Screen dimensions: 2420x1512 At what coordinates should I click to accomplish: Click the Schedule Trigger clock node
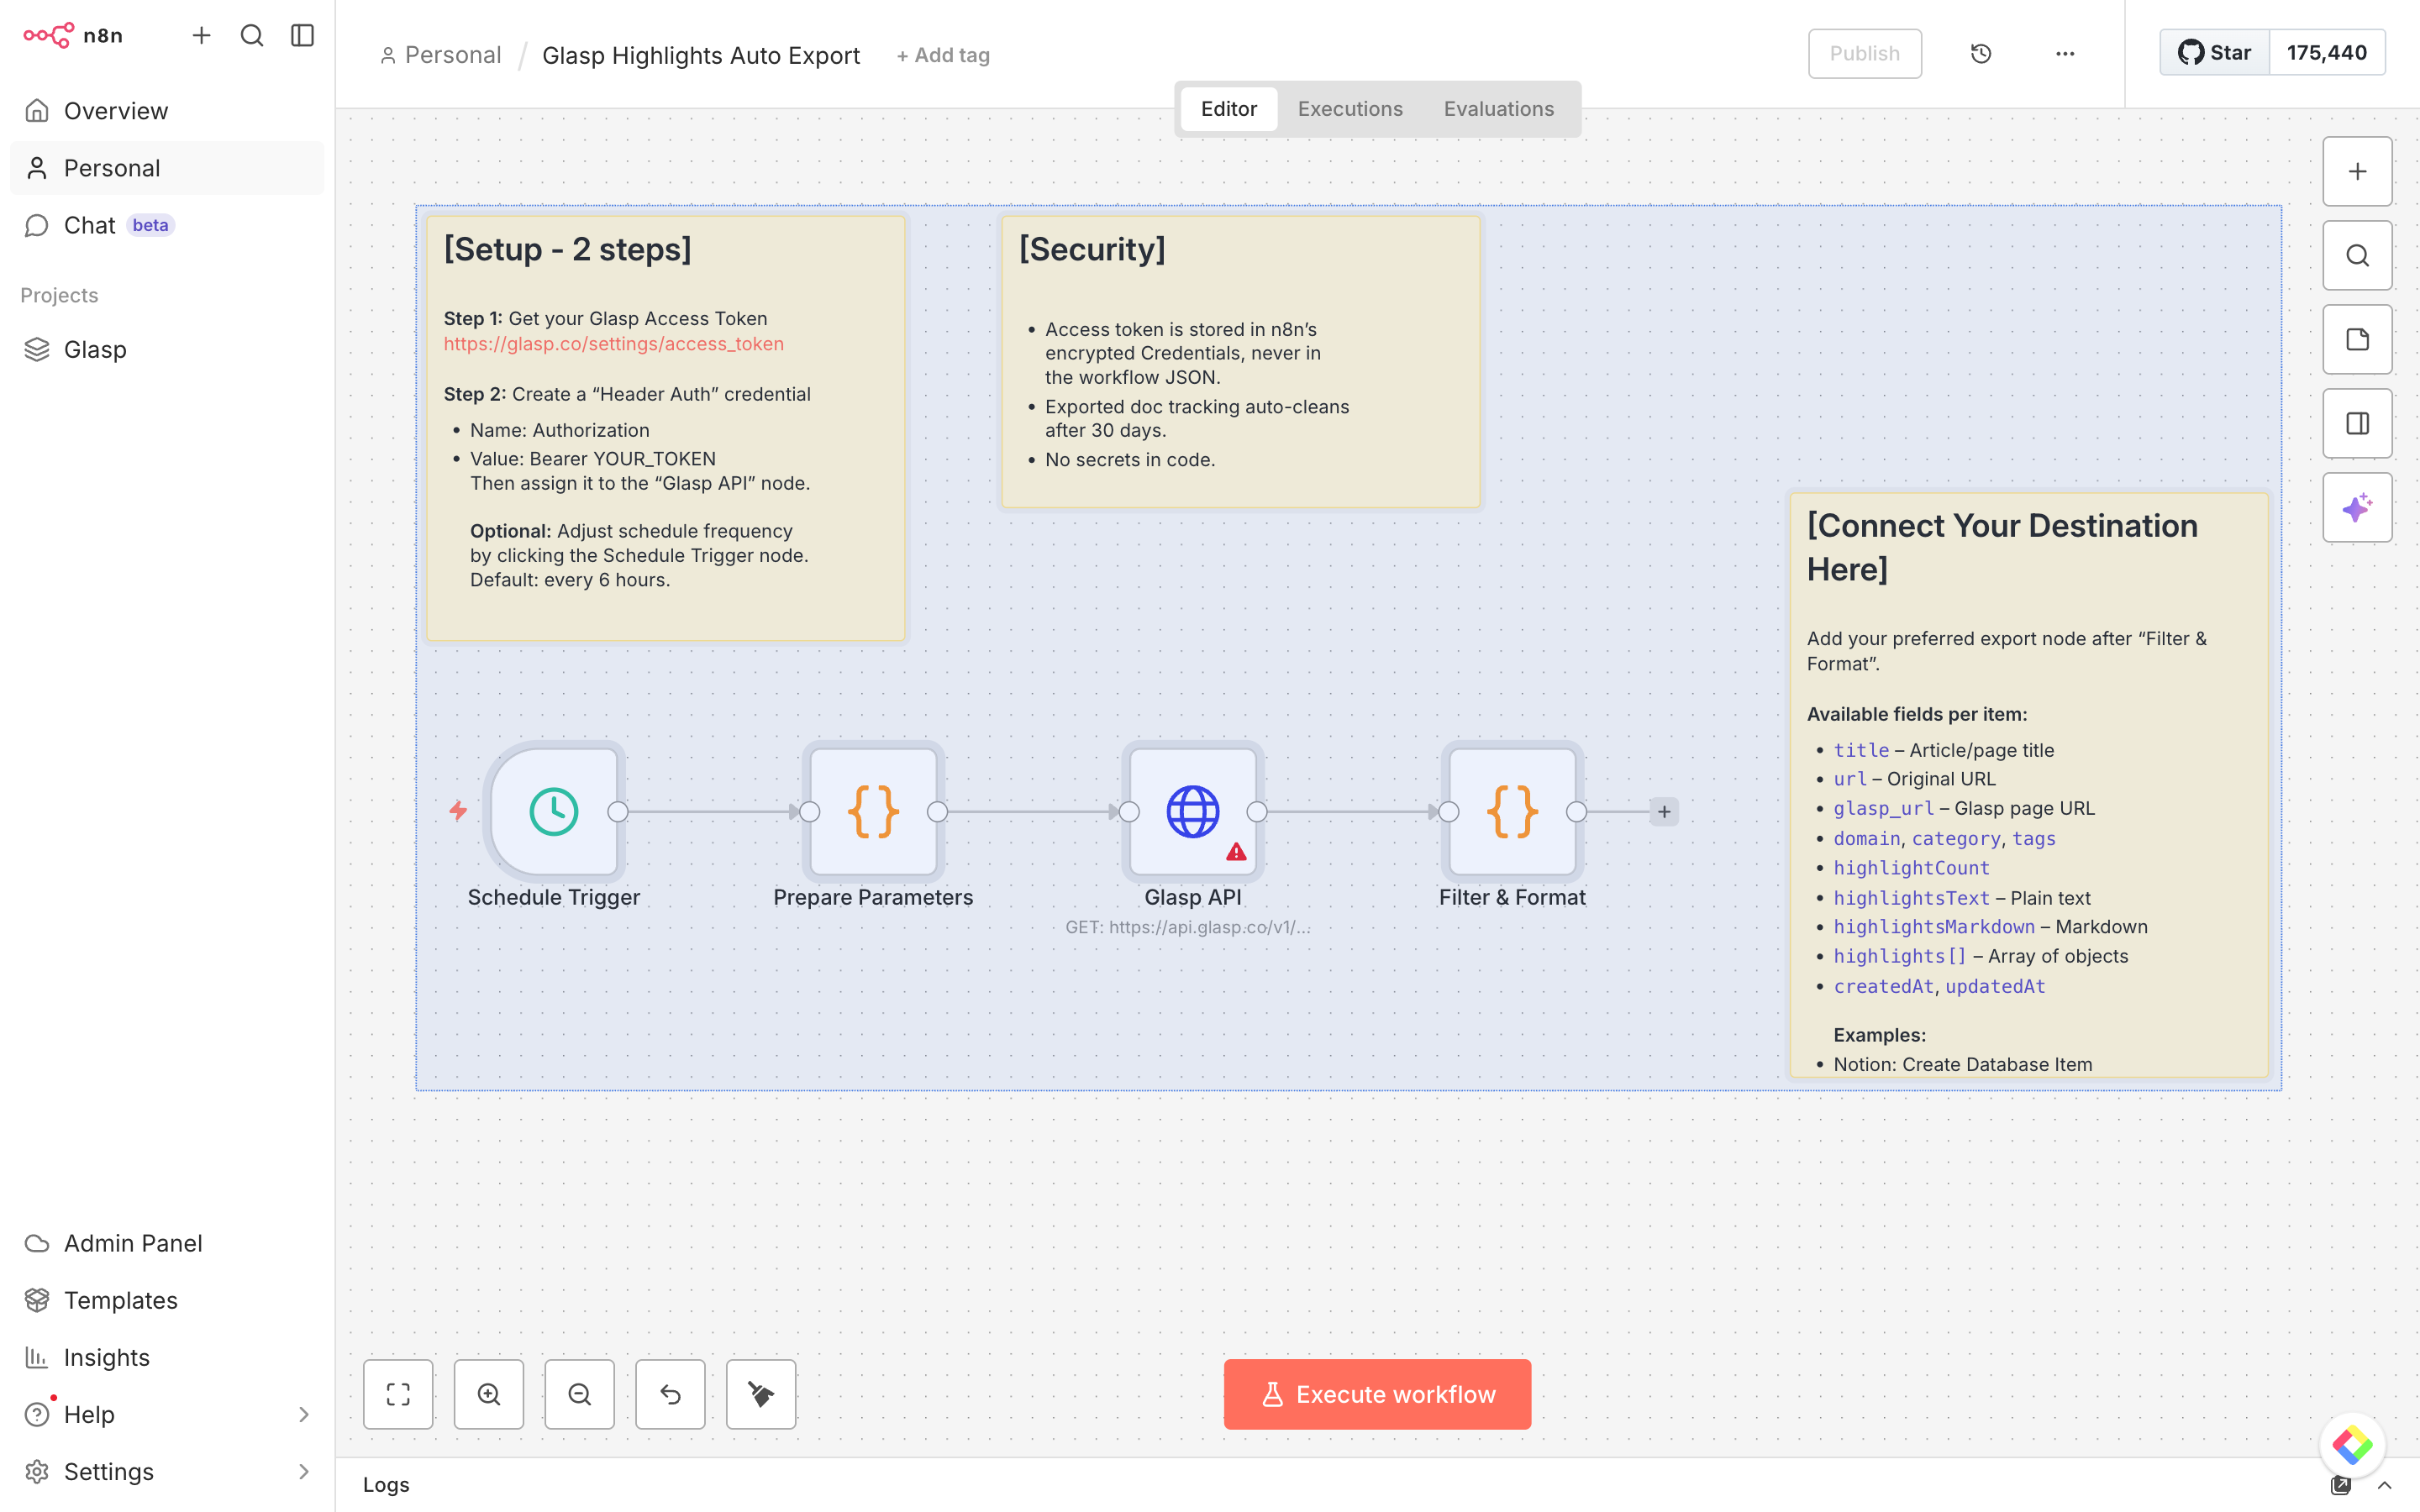pos(553,811)
